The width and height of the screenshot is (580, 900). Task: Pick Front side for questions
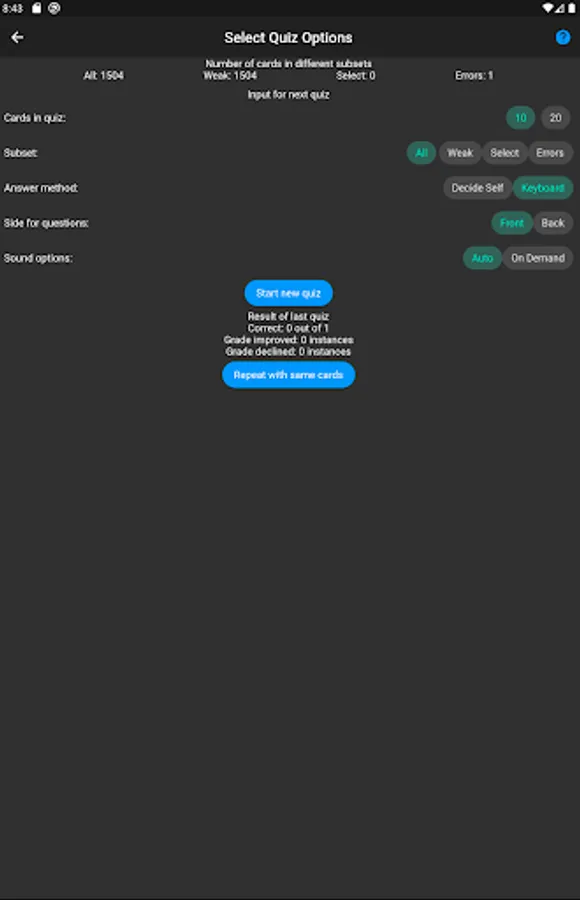coord(512,223)
